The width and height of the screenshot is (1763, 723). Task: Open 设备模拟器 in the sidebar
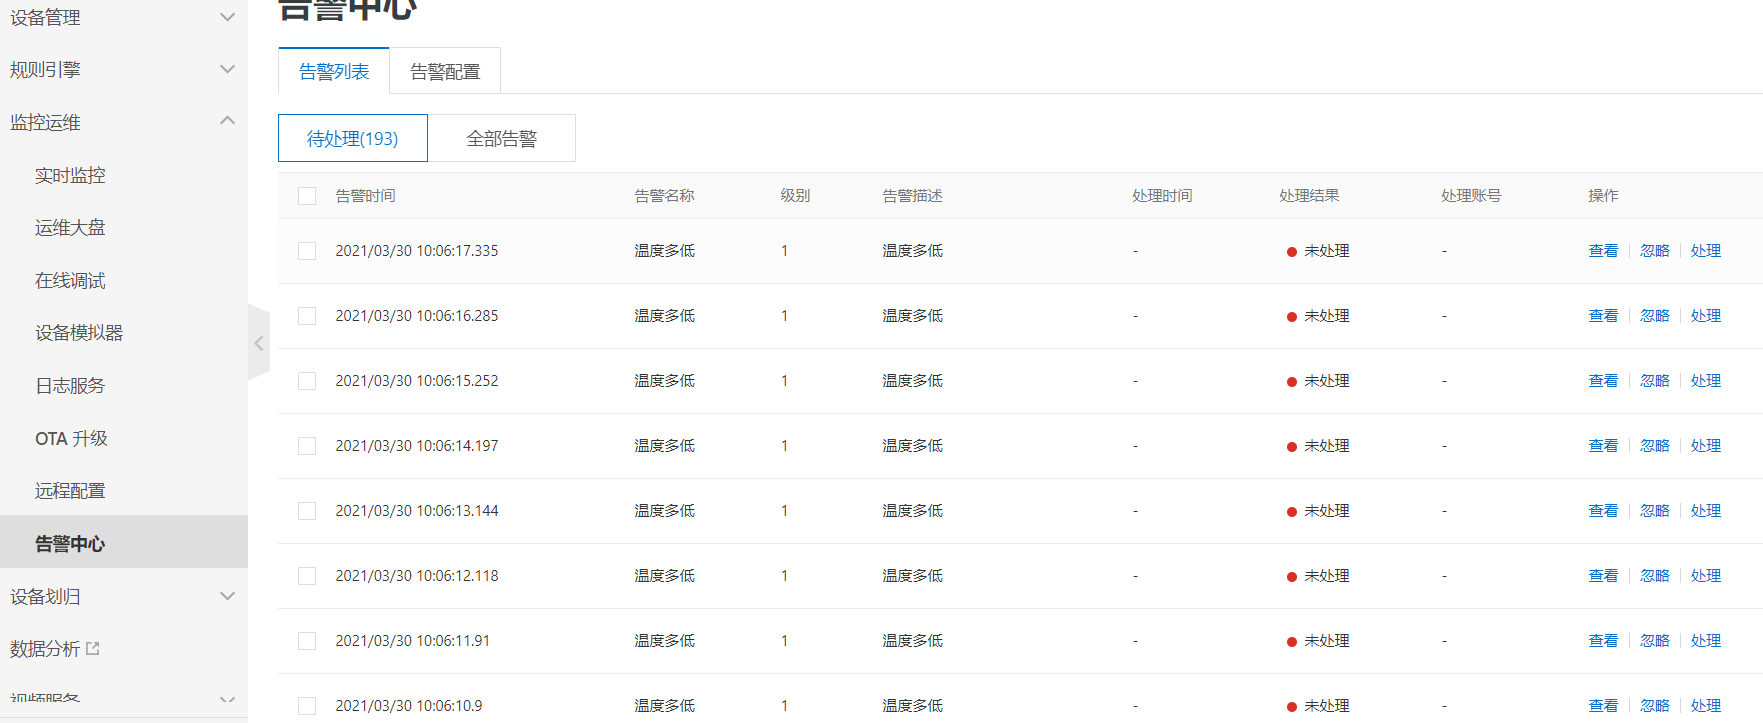pos(79,332)
